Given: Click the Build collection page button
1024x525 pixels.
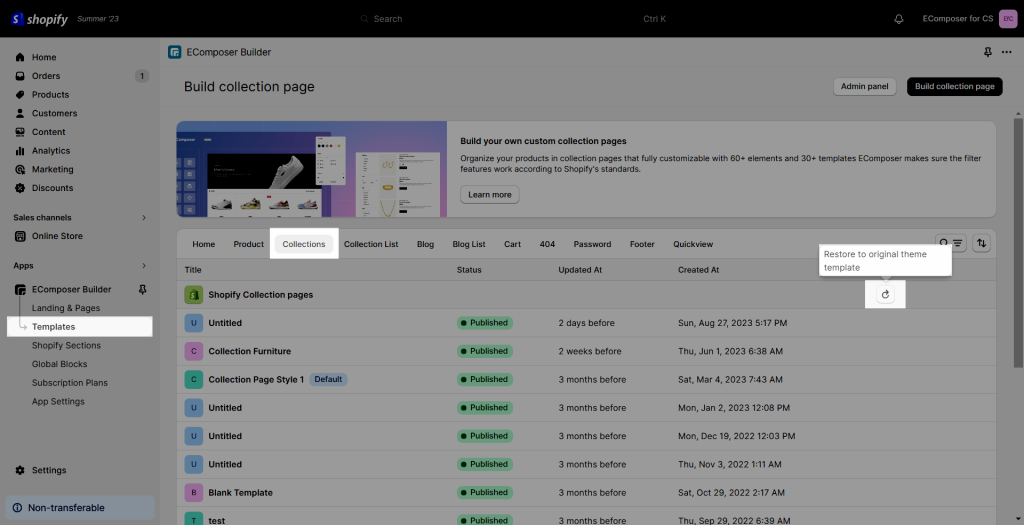Looking at the screenshot, I should (x=954, y=86).
